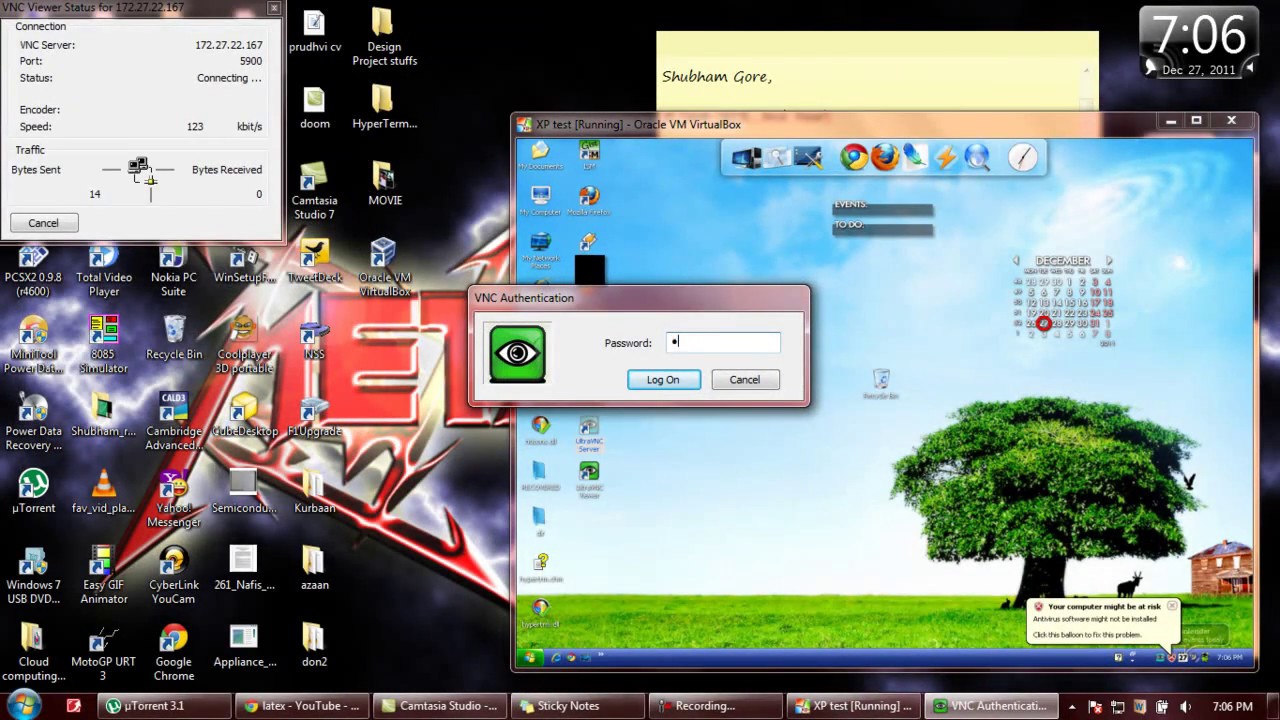Click the volume speaker tray icon
Screen dimensions: 1280x720
[x=1185, y=707]
